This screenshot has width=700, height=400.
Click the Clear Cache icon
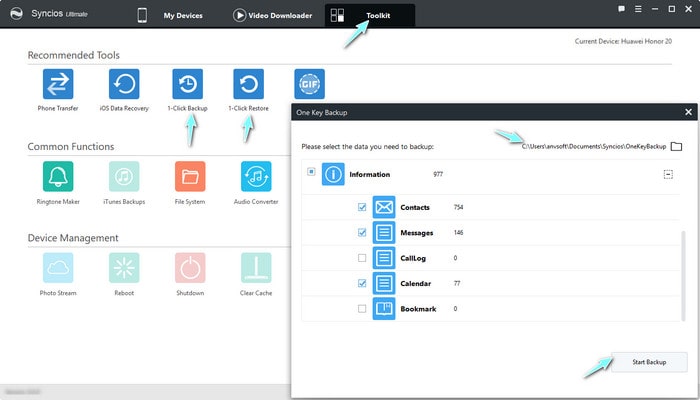pos(256,268)
